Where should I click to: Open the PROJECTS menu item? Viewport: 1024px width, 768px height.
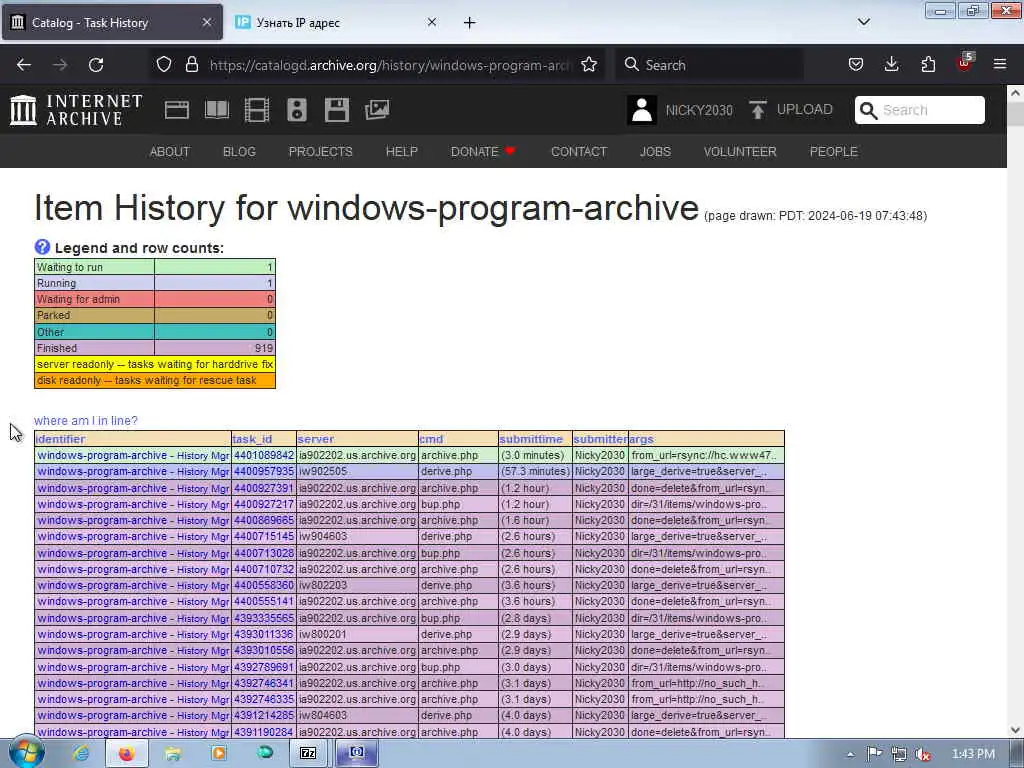[x=321, y=152]
